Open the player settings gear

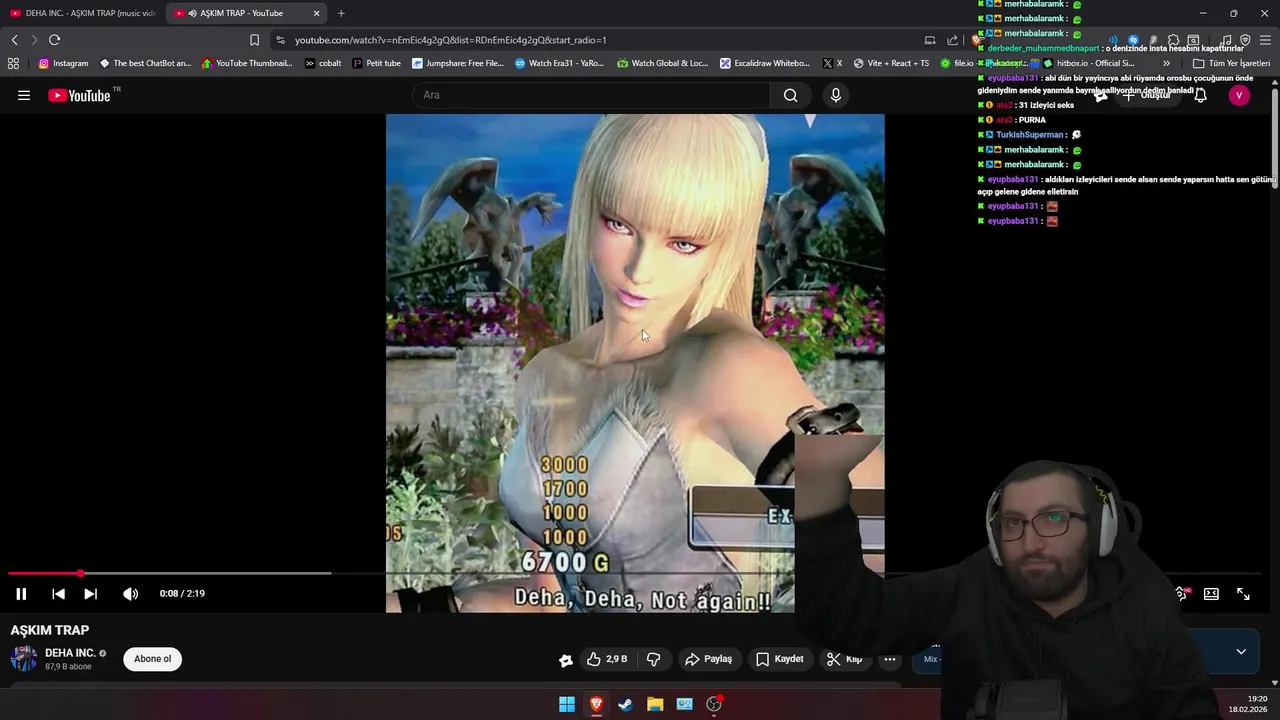click(1181, 593)
